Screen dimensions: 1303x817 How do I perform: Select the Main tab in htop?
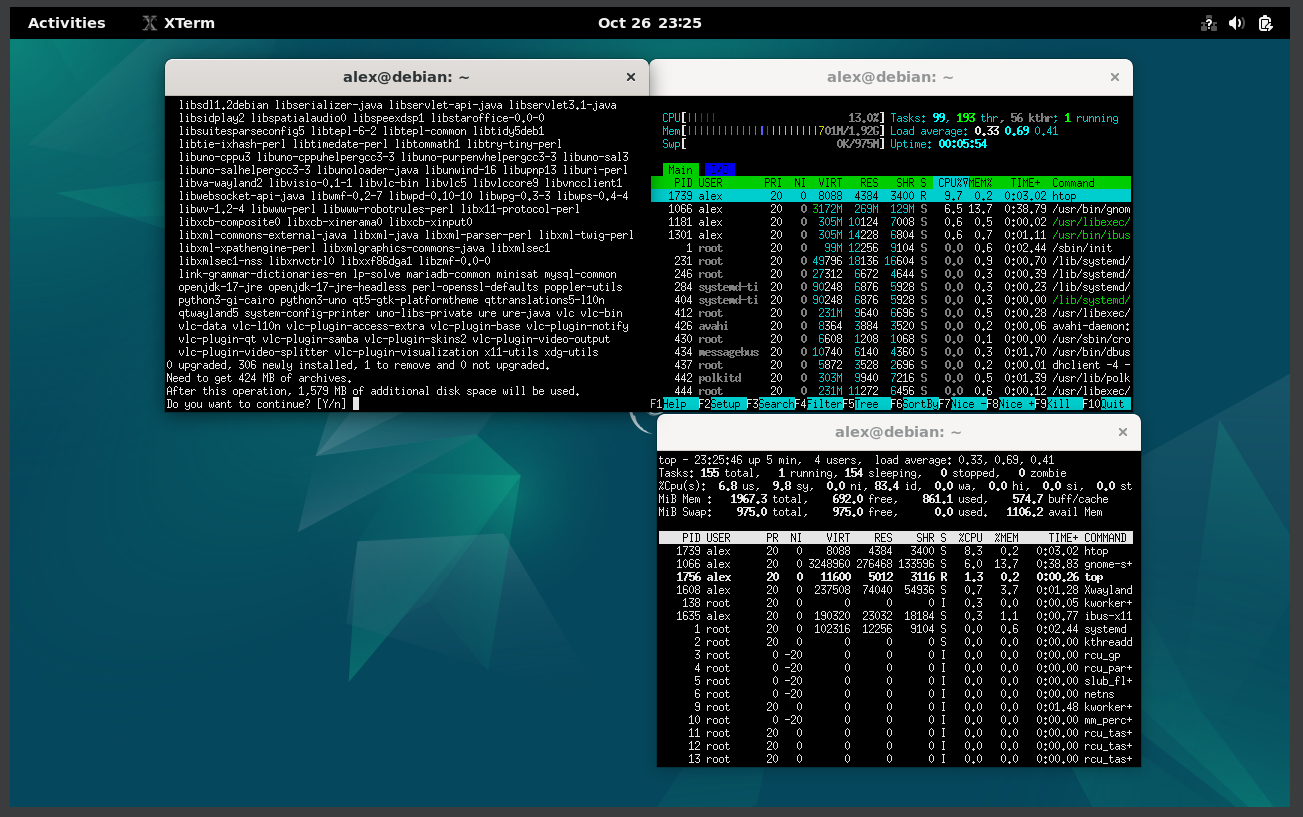[x=679, y=170]
